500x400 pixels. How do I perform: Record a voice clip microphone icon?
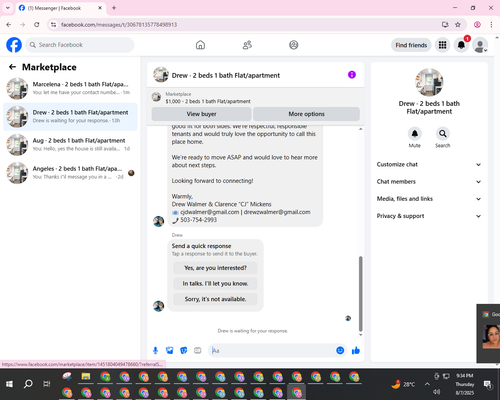click(155, 350)
